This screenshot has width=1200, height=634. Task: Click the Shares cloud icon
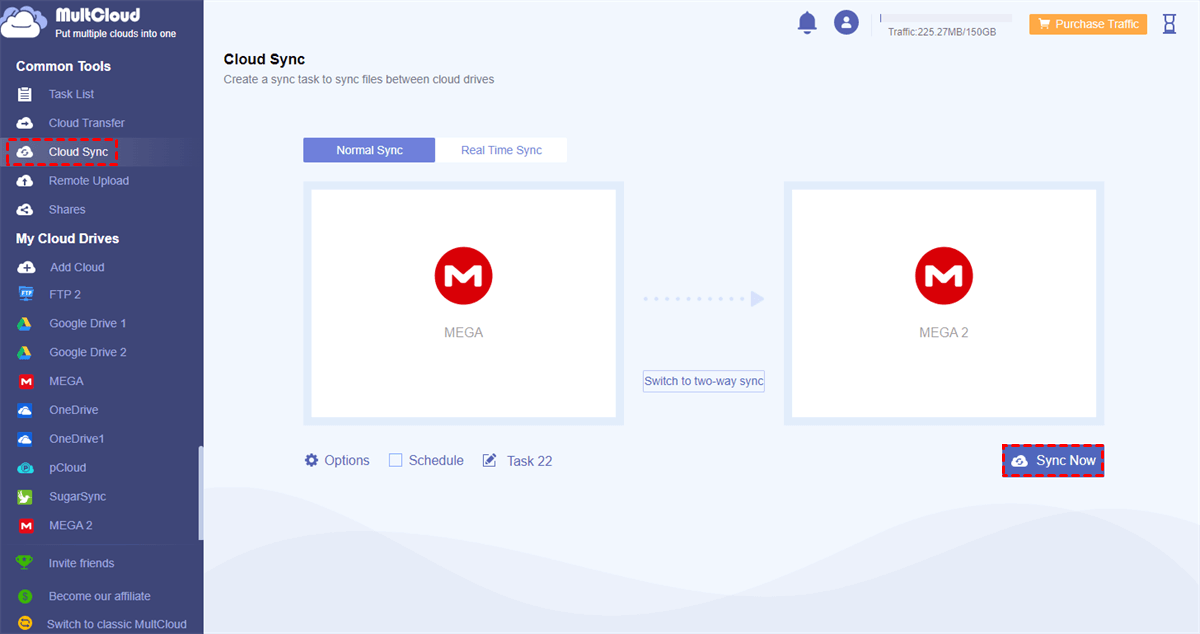pos(25,210)
